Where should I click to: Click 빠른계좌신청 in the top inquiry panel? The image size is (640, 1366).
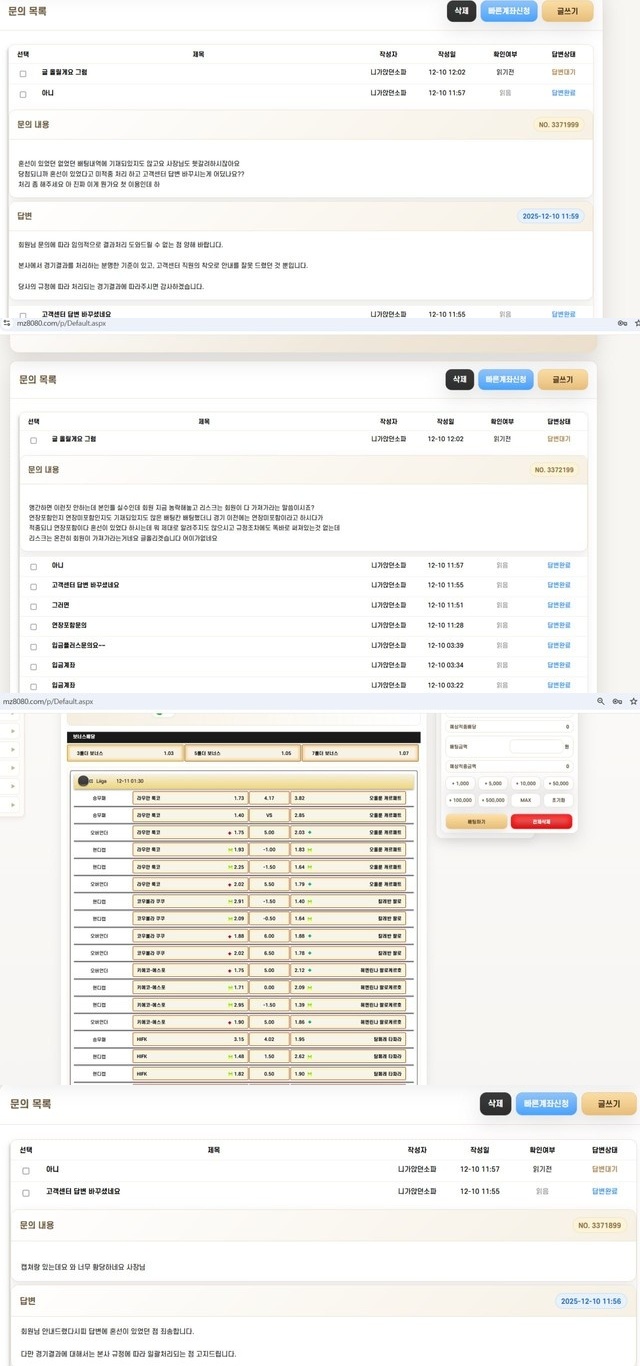click(510, 11)
